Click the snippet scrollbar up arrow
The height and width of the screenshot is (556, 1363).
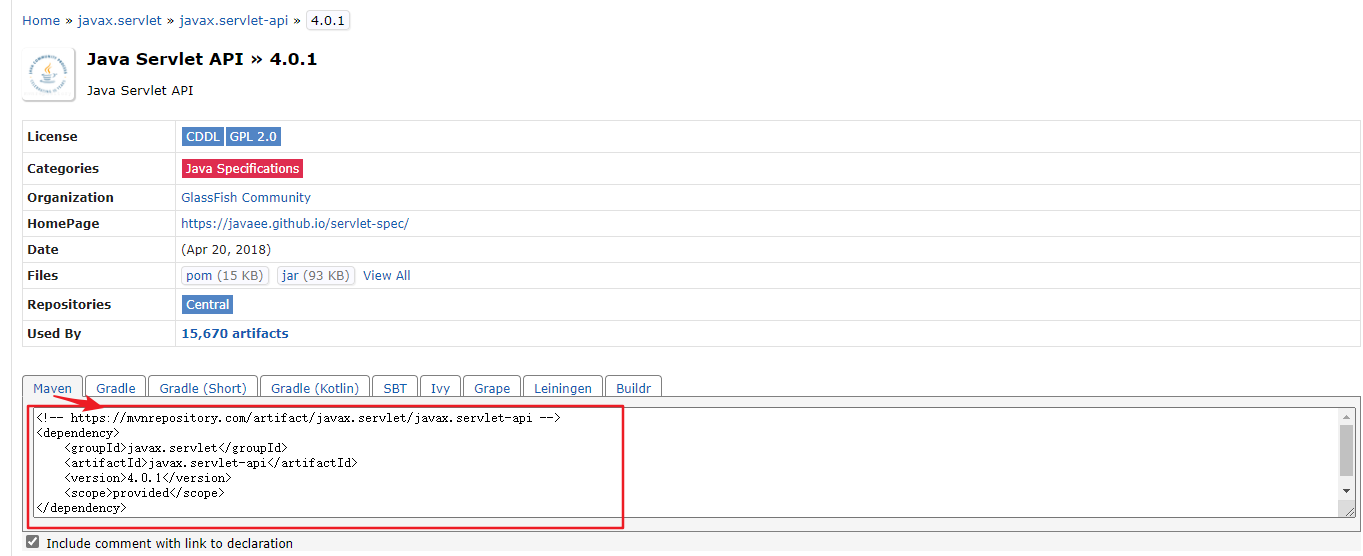(x=1347, y=417)
